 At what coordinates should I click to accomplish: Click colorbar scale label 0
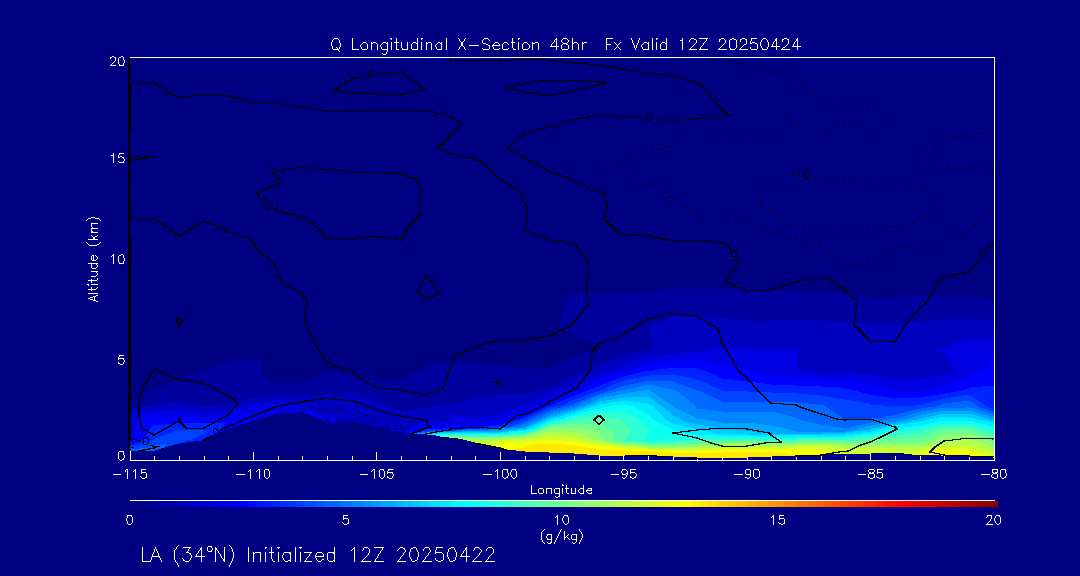click(130, 521)
